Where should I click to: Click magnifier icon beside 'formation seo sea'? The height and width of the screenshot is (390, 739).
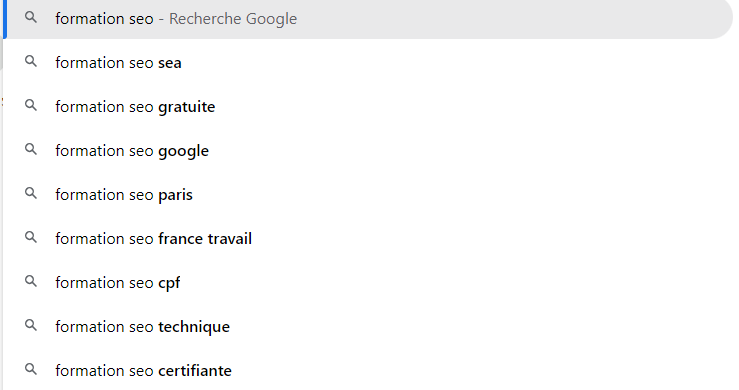[31, 61]
